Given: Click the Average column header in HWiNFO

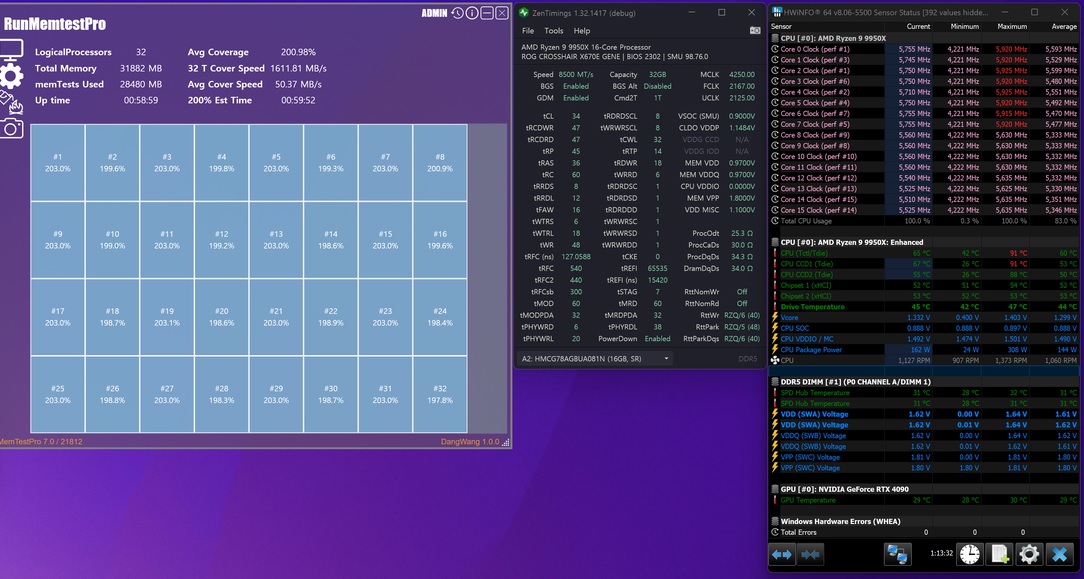Looking at the screenshot, I should click(x=1064, y=26).
